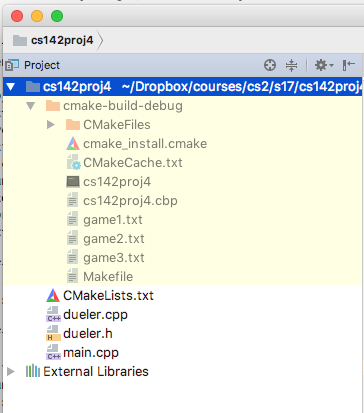Click the CMakeFiles folder icon
364x413 pixels.
tap(73, 125)
